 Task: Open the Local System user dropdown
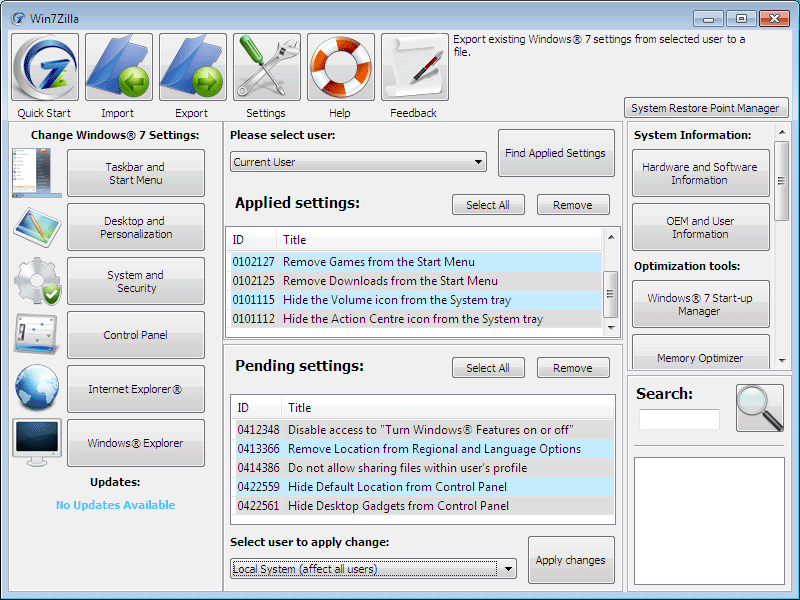click(x=372, y=569)
